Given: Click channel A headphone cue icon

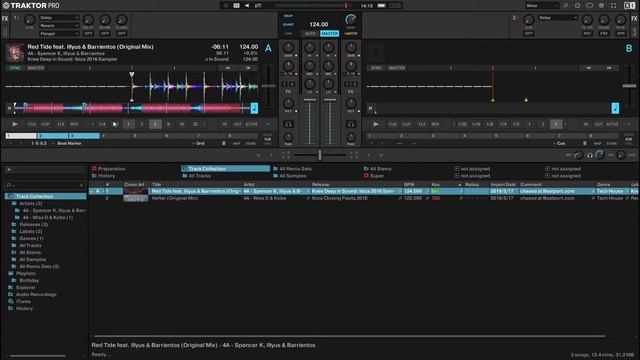Looking at the screenshot, I should [288, 124].
